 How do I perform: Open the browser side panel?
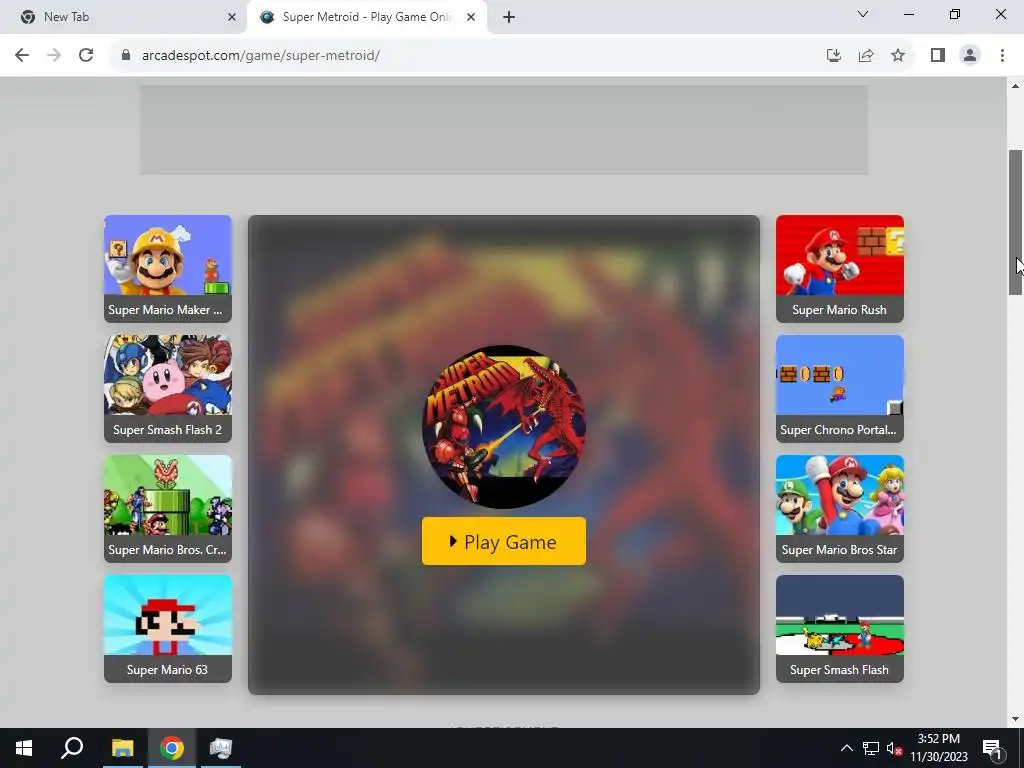938,56
